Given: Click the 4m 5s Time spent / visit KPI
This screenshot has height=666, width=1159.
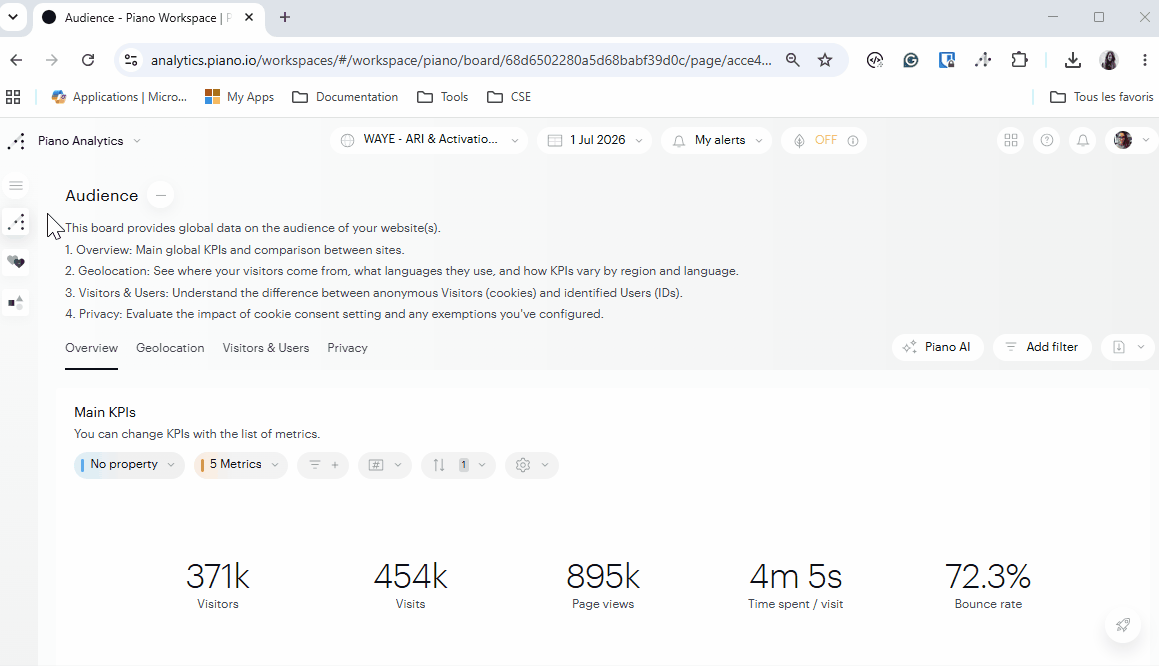Looking at the screenshot, I should pos(795,586).
